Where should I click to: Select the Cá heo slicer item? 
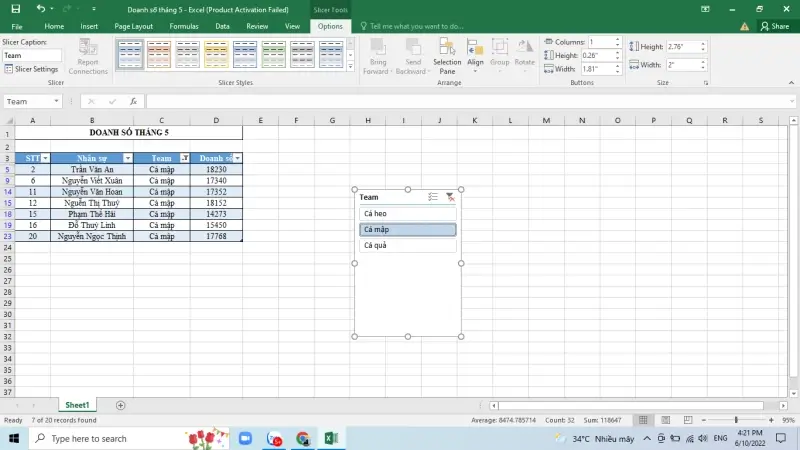407,214
